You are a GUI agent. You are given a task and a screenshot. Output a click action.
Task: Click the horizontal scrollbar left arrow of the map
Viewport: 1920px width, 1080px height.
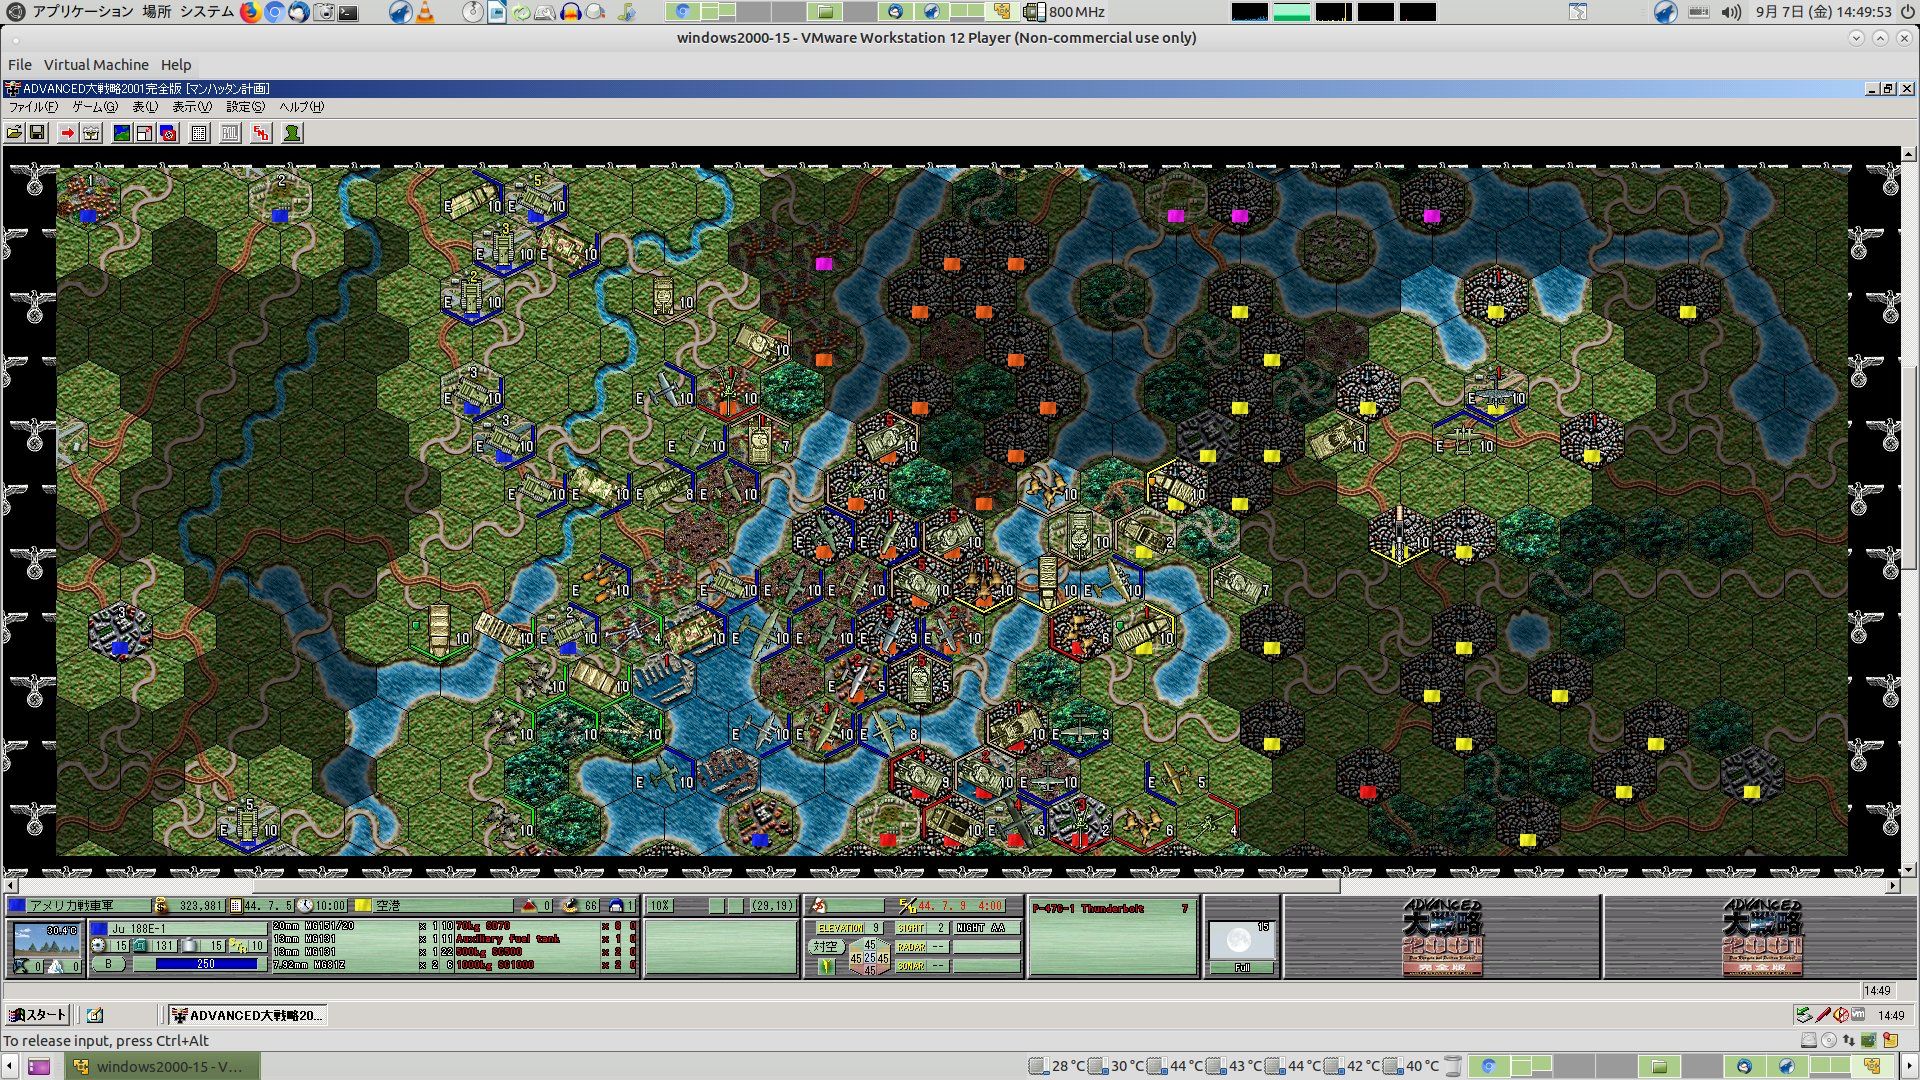(11, 886)
